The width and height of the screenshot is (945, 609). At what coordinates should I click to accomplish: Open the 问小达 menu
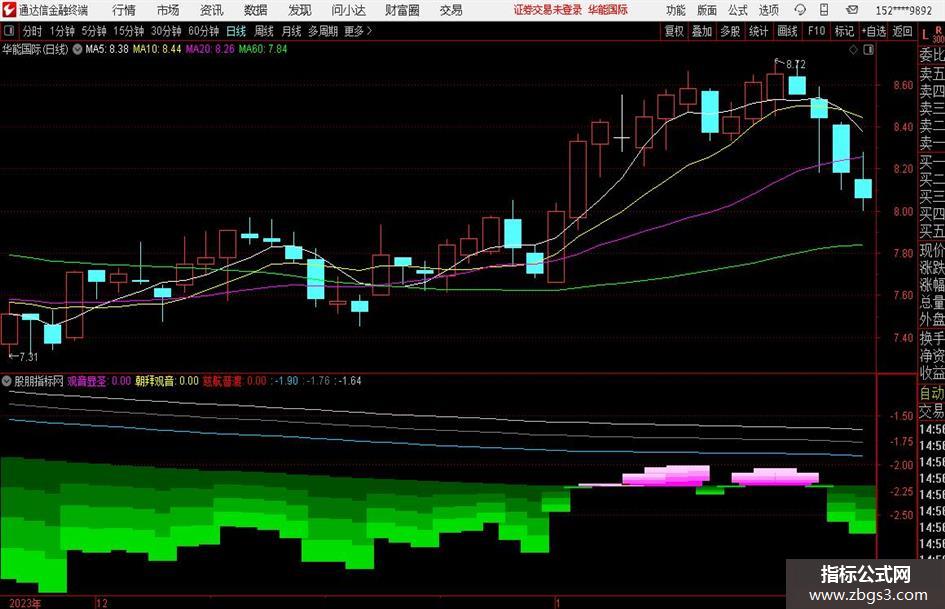click(348, 10)
